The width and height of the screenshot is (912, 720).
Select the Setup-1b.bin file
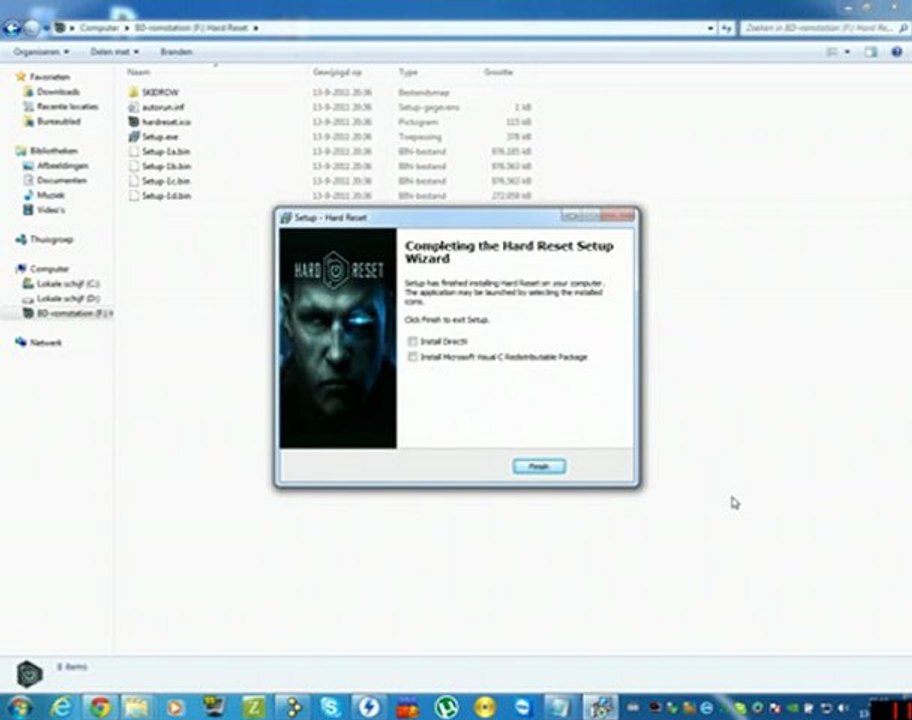(166, 166)
